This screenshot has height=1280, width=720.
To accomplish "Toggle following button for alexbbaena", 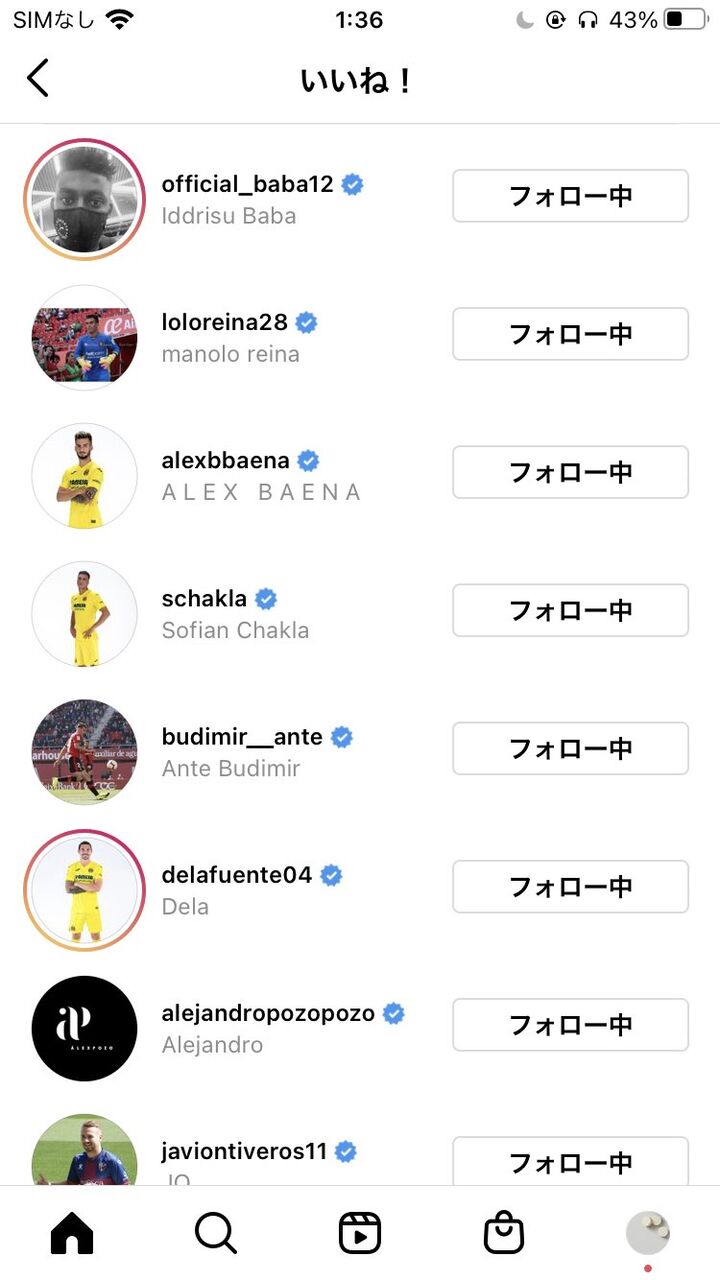I will [x=570, y=472].
